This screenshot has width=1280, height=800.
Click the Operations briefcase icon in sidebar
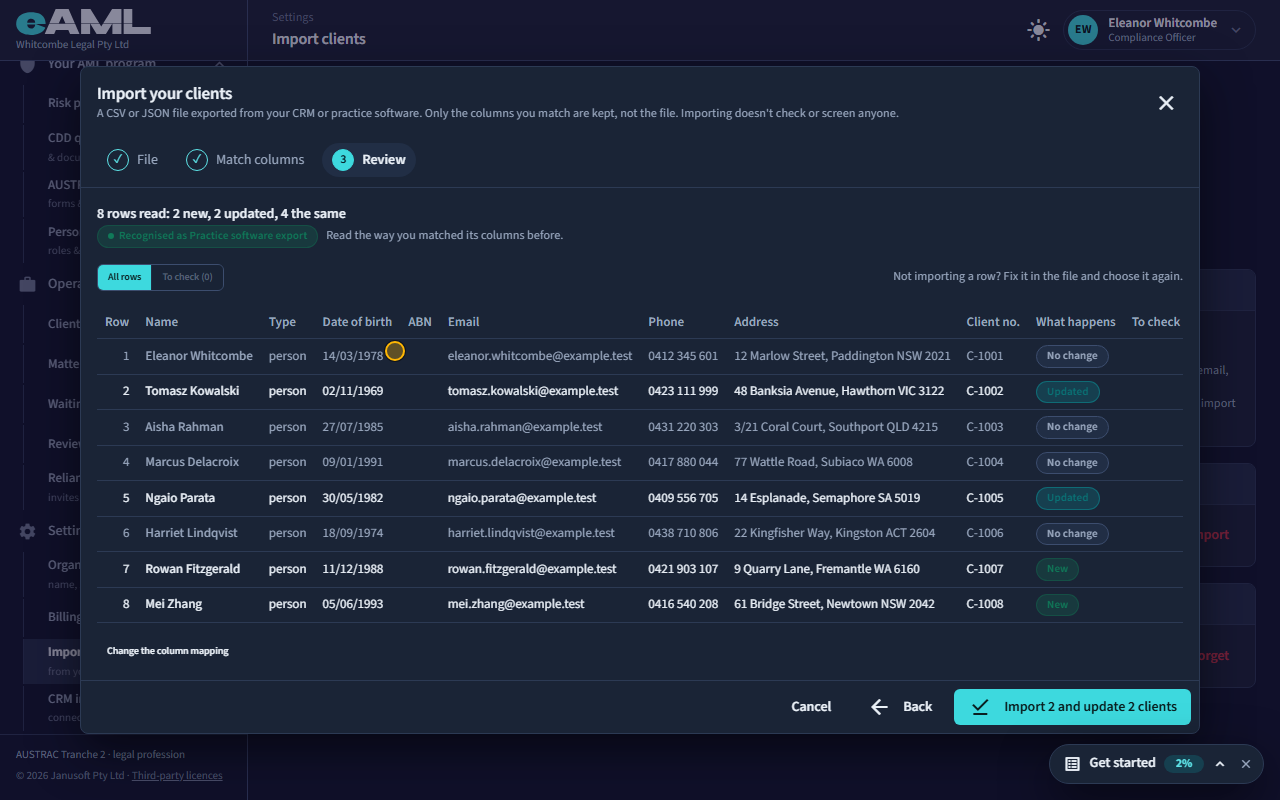(28, 284)
